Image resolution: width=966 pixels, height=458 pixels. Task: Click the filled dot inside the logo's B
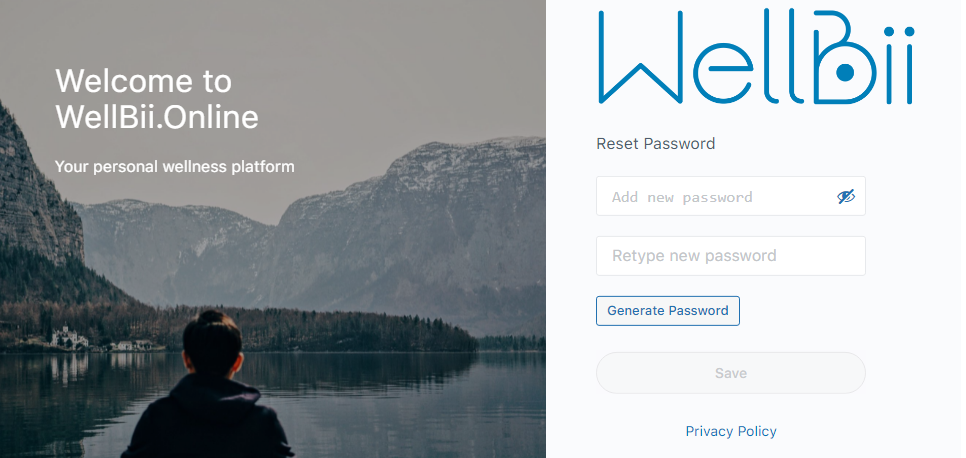click(x=846, y=73)
